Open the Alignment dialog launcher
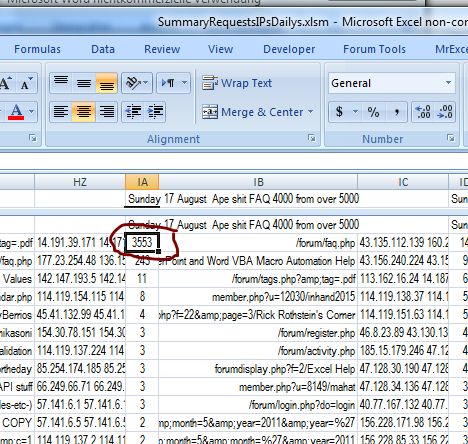468x444 pixels. tap(312, 138)
